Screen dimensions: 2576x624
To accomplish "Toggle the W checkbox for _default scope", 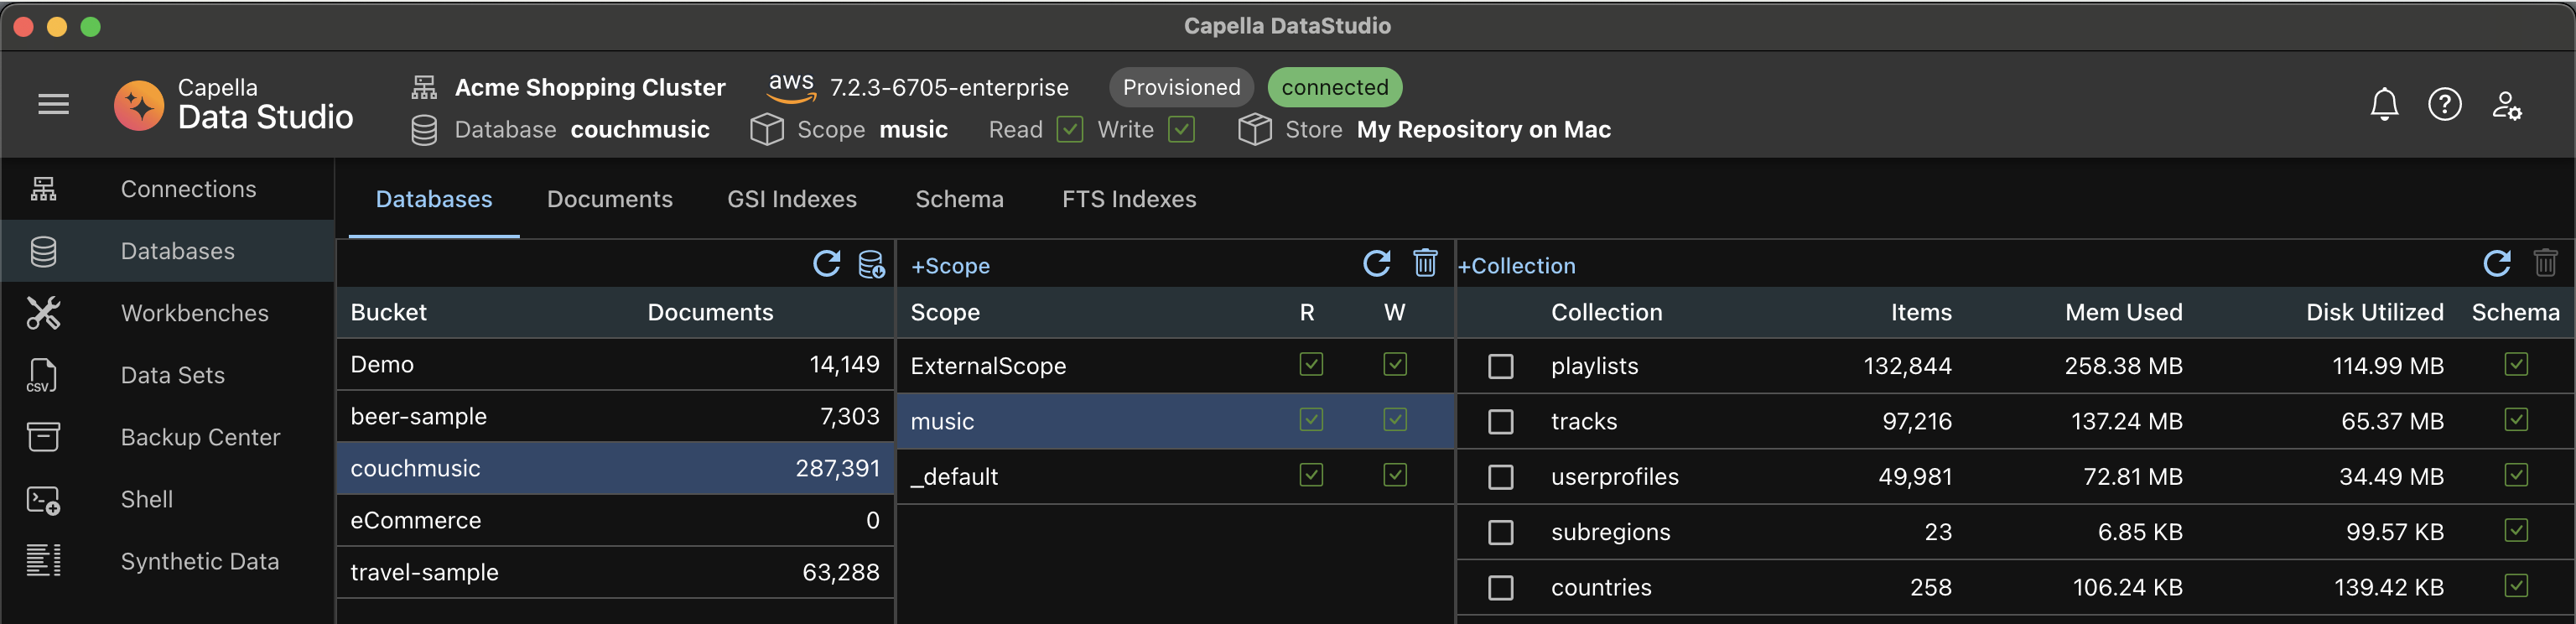I will click(x=1395, y=474).
